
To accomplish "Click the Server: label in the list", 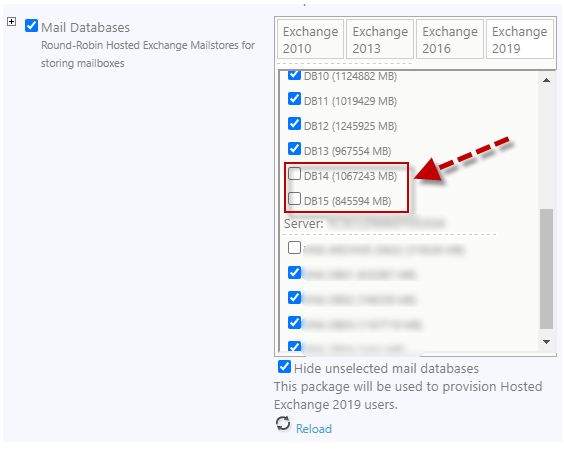I will pyautogui.click(x=304, y=224).
